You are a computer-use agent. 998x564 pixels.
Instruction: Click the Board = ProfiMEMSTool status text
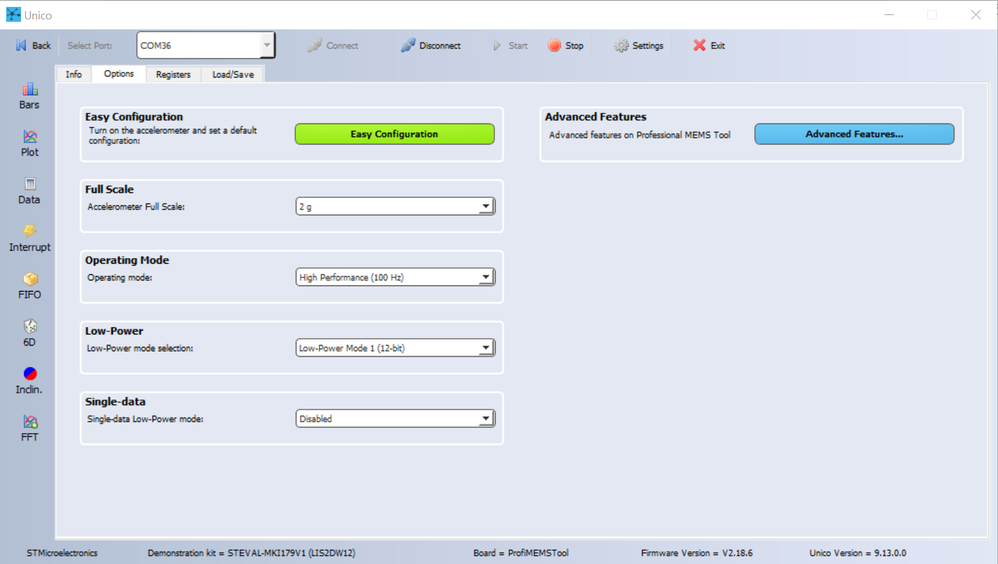coord(521,553)
